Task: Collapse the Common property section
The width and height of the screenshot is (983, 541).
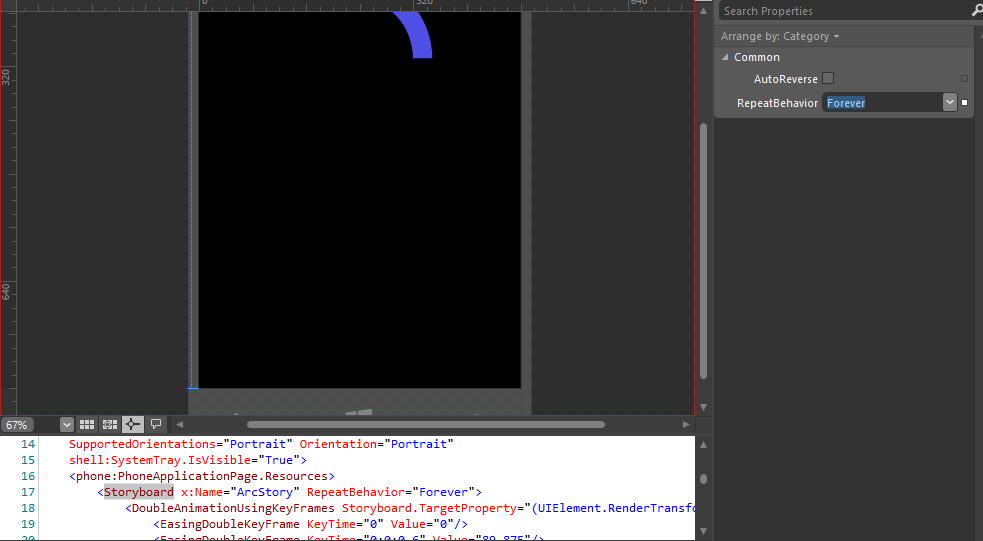Action: (726, 58)
